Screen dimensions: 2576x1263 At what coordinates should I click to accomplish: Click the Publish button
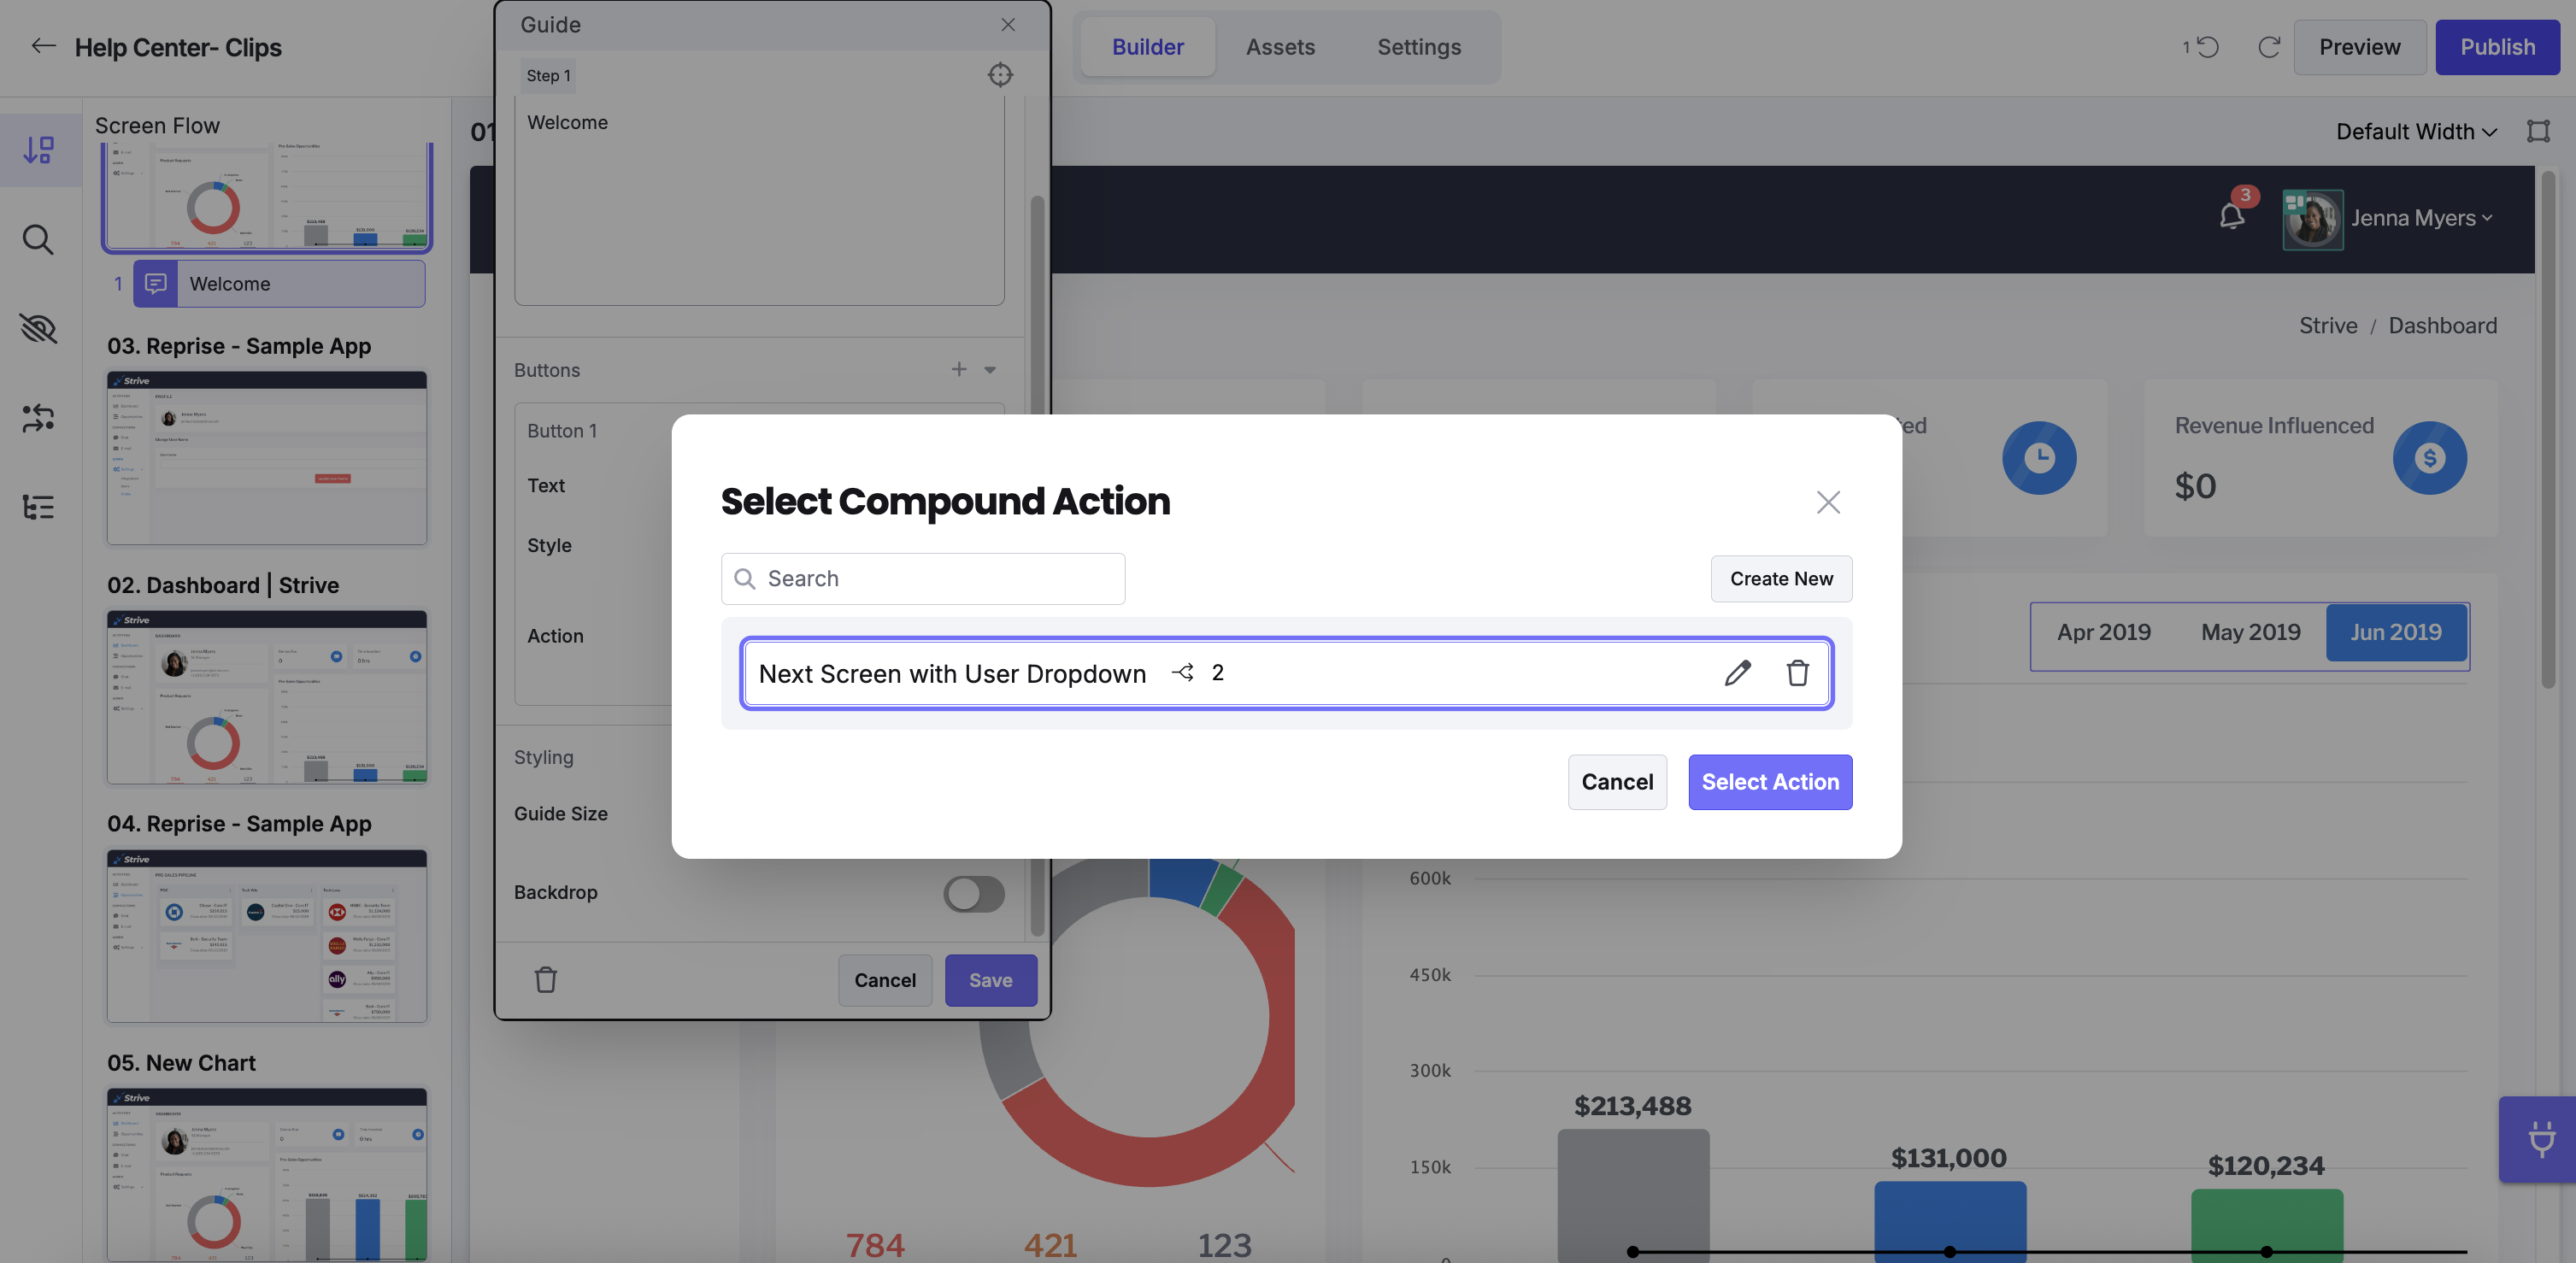tap(2497, 47)
